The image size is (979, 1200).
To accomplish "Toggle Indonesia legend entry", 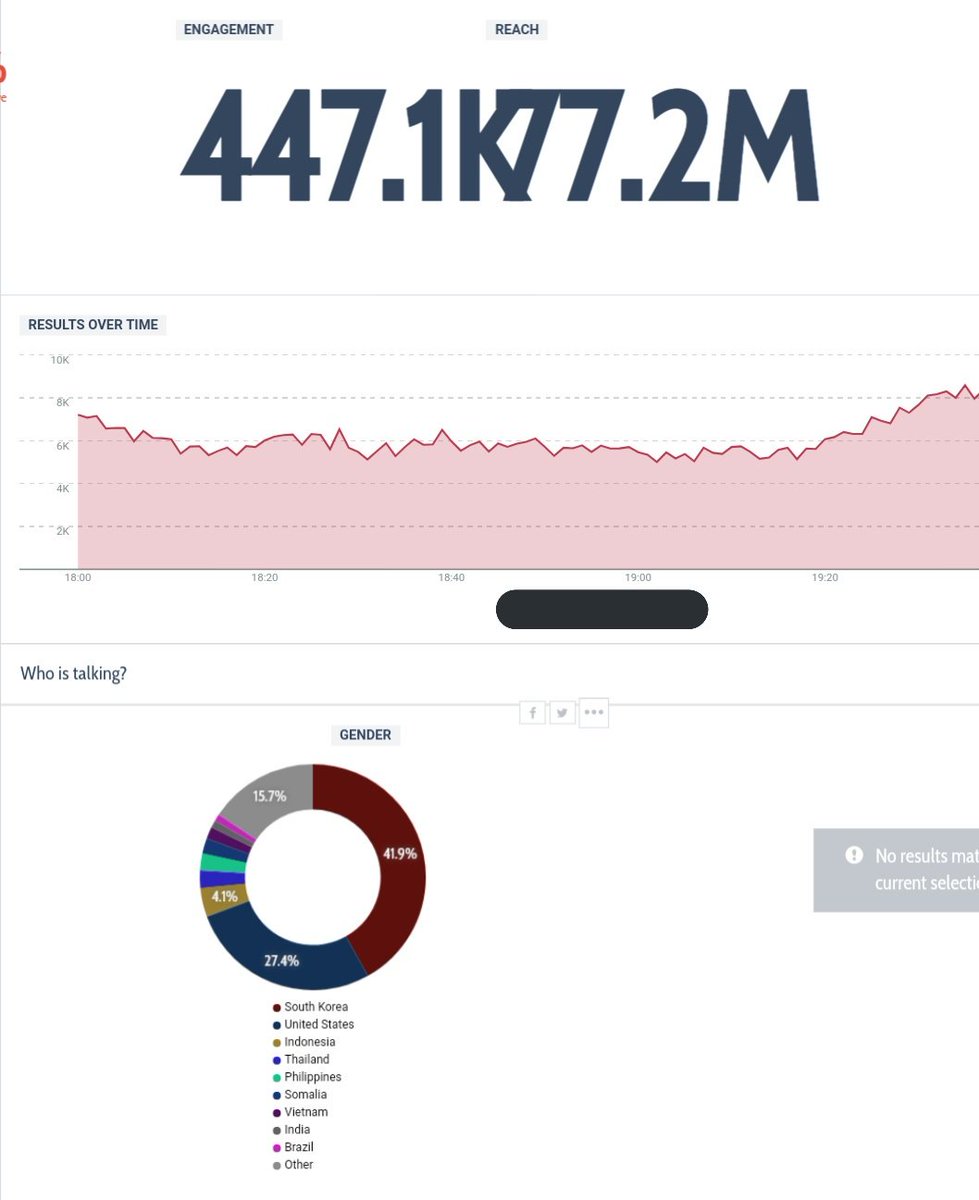I will 304,1042.
